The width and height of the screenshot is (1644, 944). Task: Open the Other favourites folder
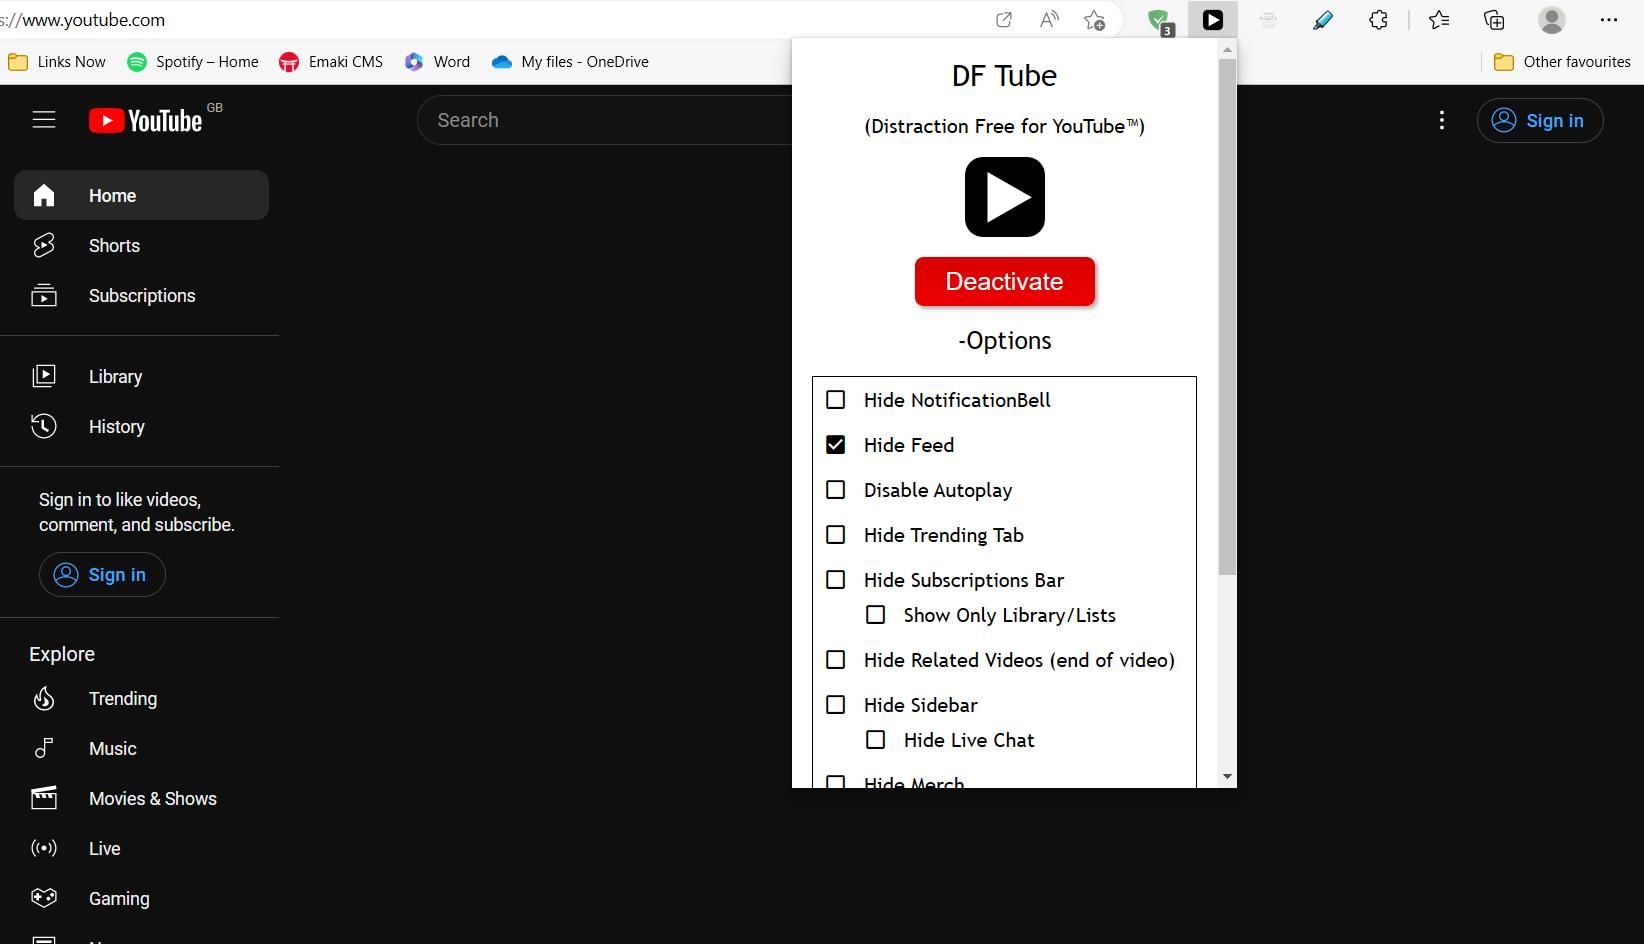tap(1563, 62)
